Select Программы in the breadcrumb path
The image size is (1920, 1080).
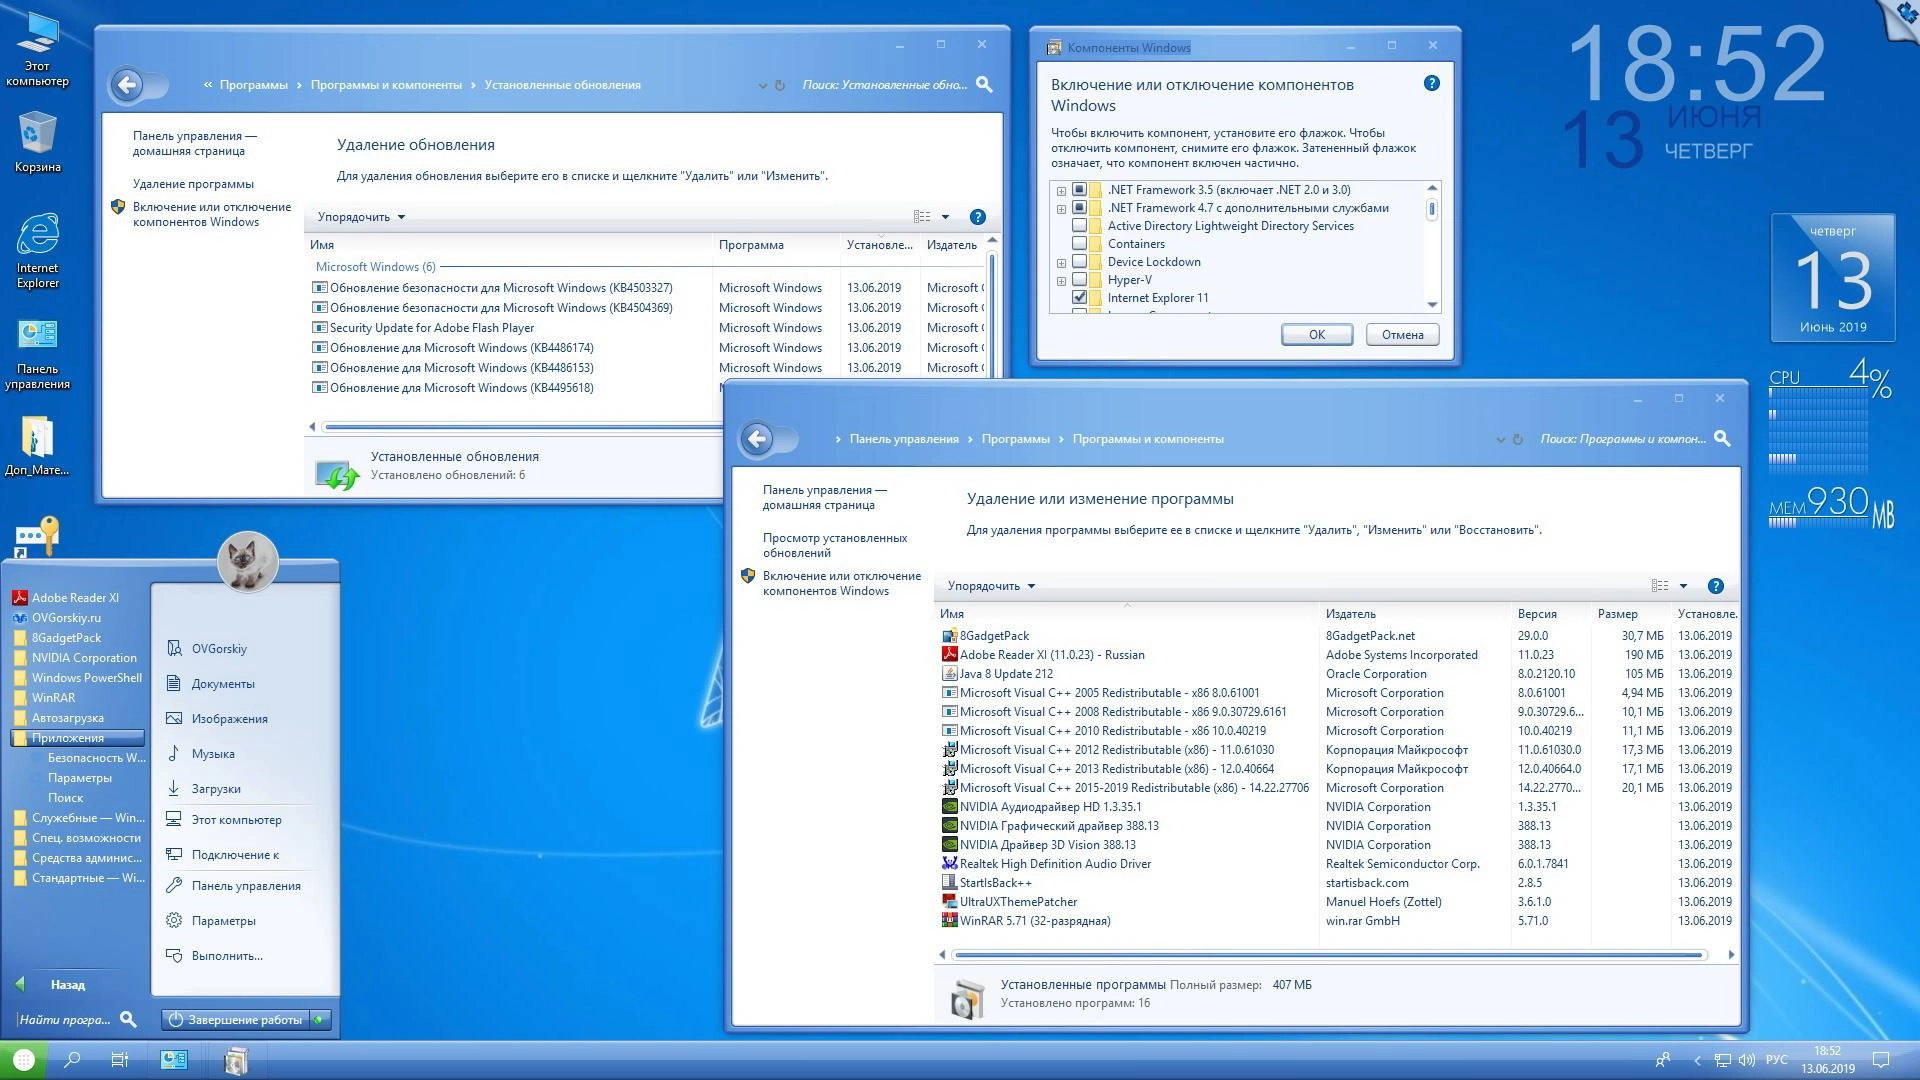click(1017, 438)
